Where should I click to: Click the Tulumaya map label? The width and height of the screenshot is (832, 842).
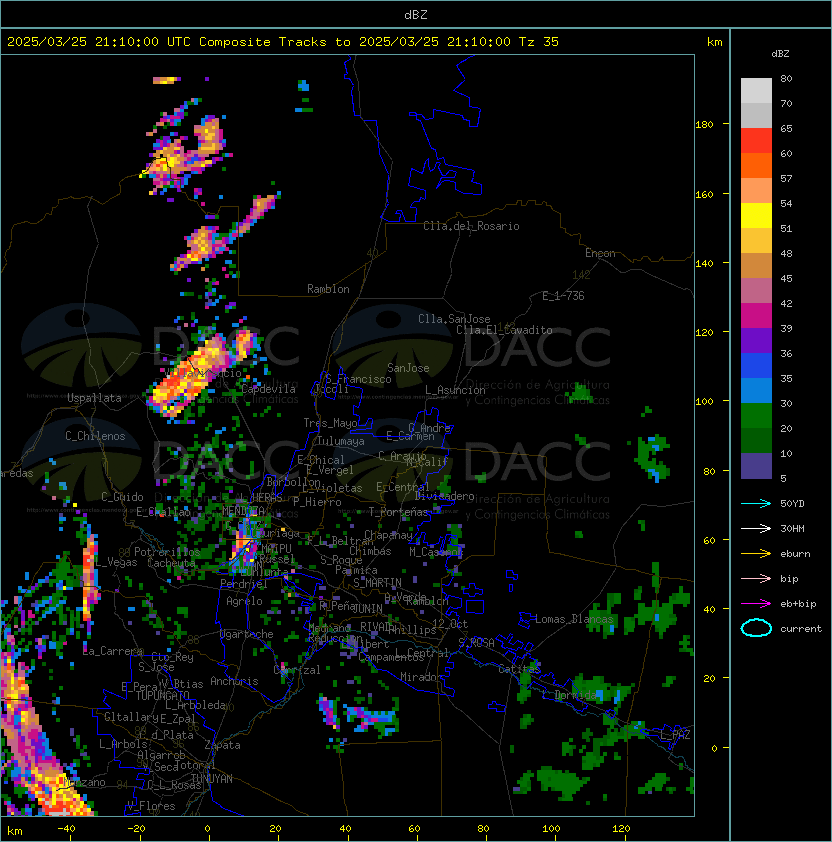(x=341, y=441)
